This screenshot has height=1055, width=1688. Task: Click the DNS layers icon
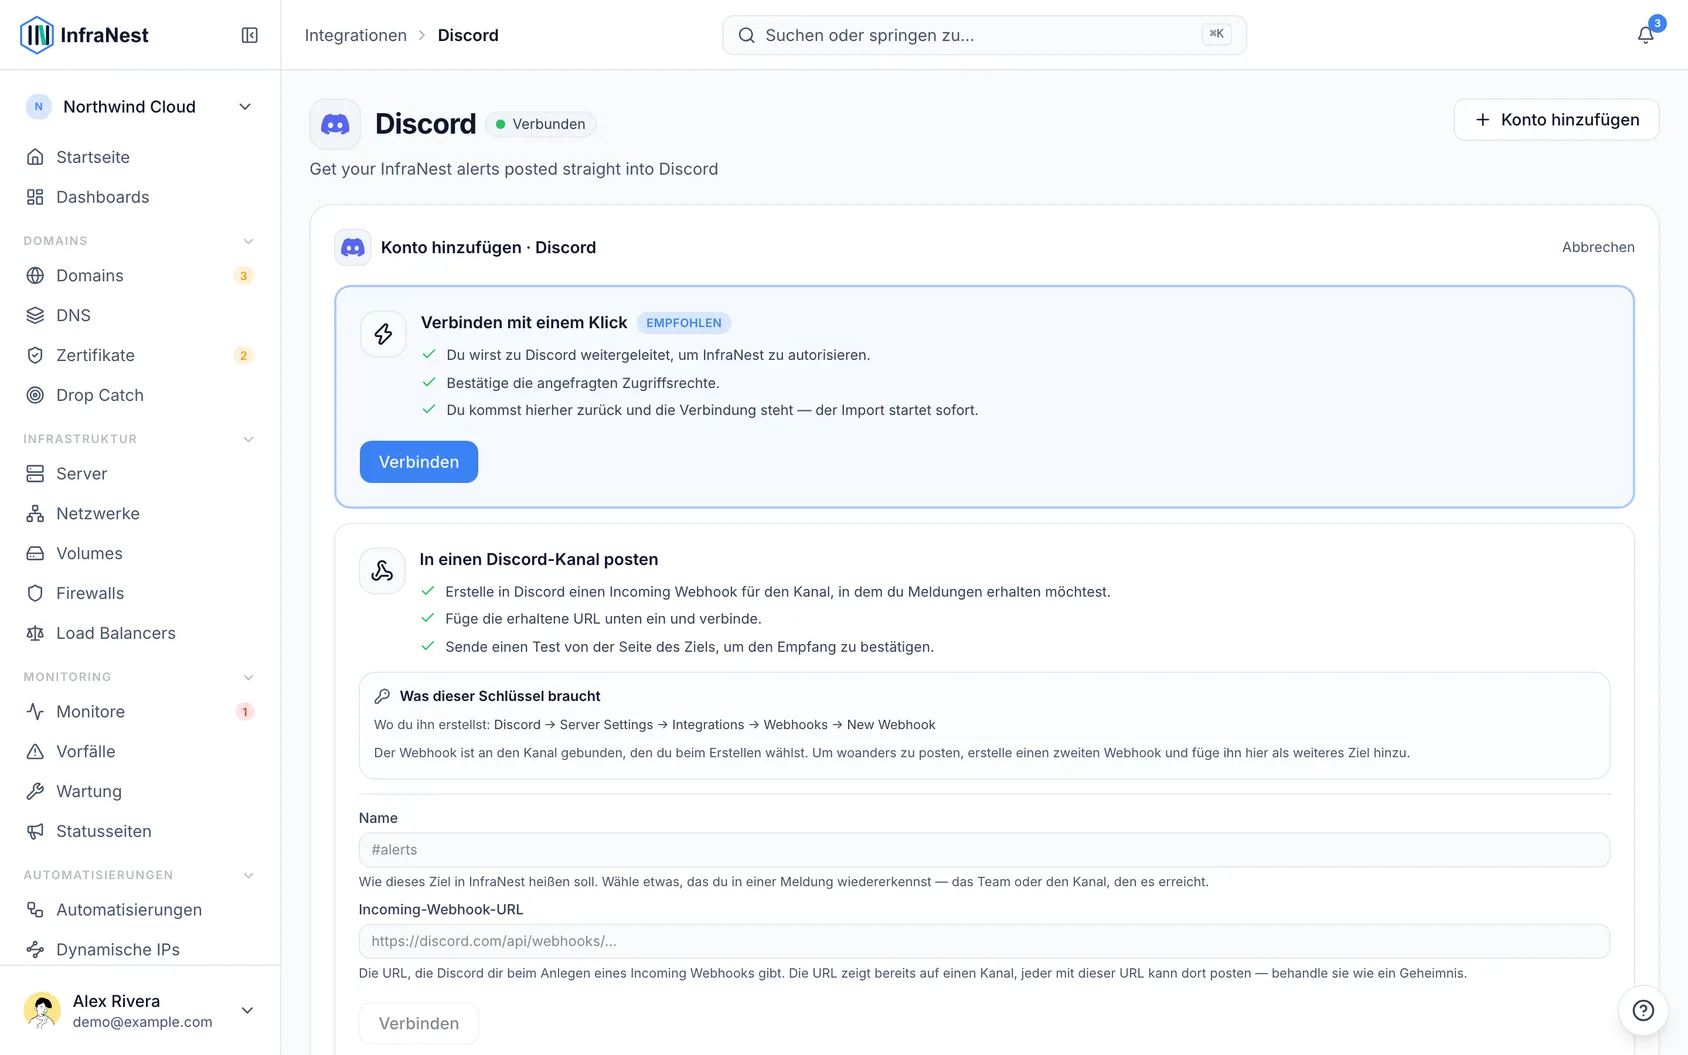coord(35,315)
